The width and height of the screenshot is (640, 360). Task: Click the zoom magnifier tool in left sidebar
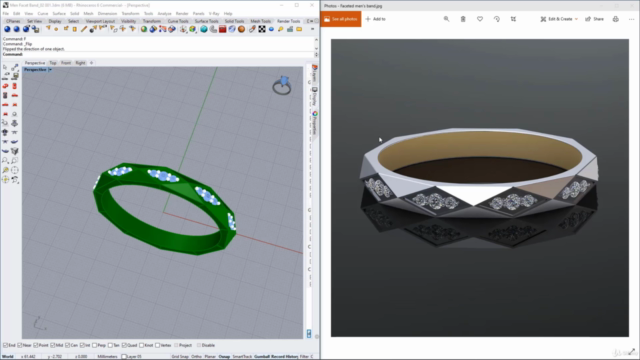tap(5, 160)
